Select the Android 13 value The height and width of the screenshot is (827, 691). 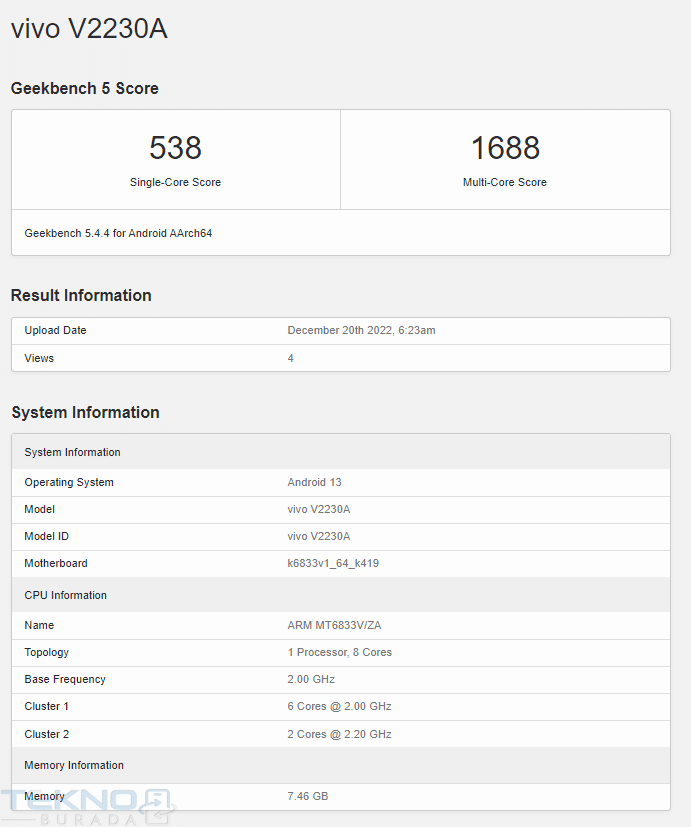(314, 482)
